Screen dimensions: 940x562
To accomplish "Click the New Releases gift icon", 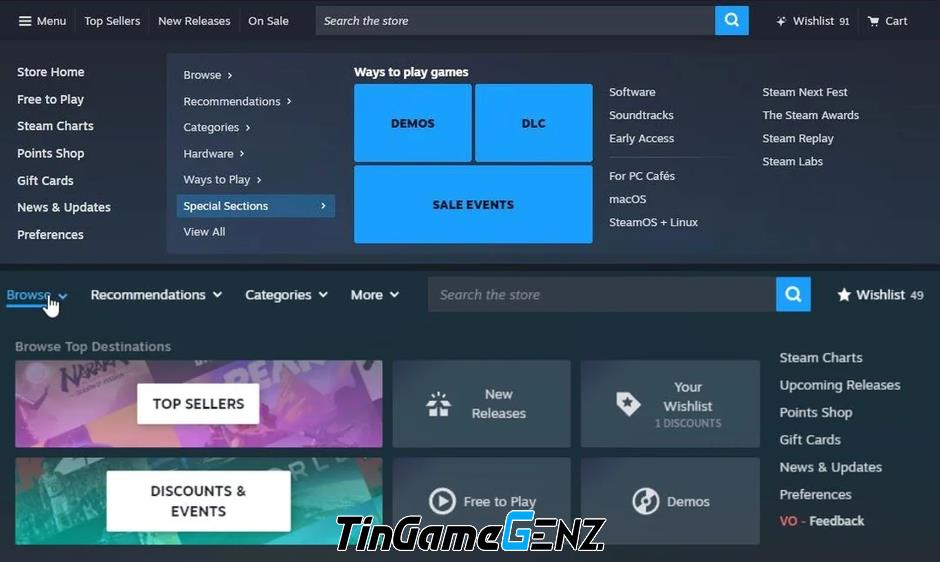I will [439, 404].
